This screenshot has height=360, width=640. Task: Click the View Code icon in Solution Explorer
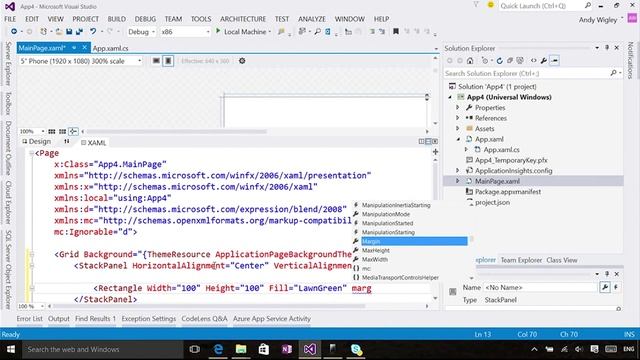click(533, 61)
